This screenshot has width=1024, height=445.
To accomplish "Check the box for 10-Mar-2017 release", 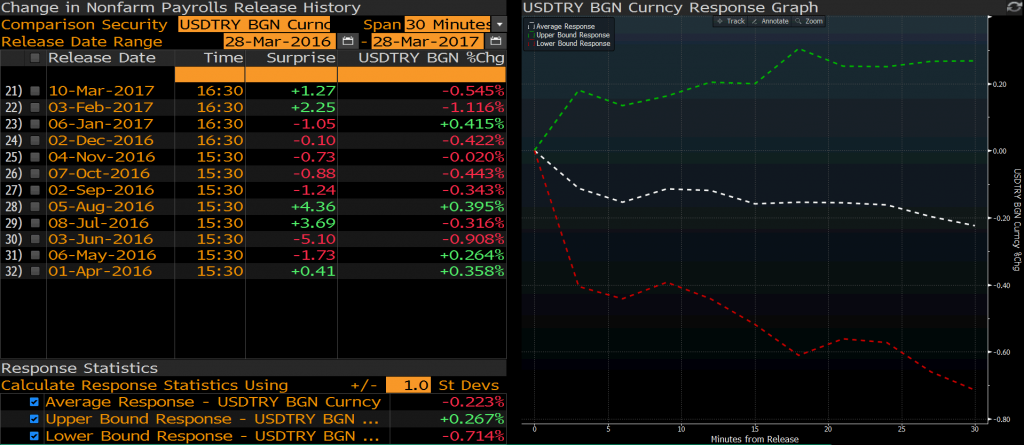I will coord(35,90).
